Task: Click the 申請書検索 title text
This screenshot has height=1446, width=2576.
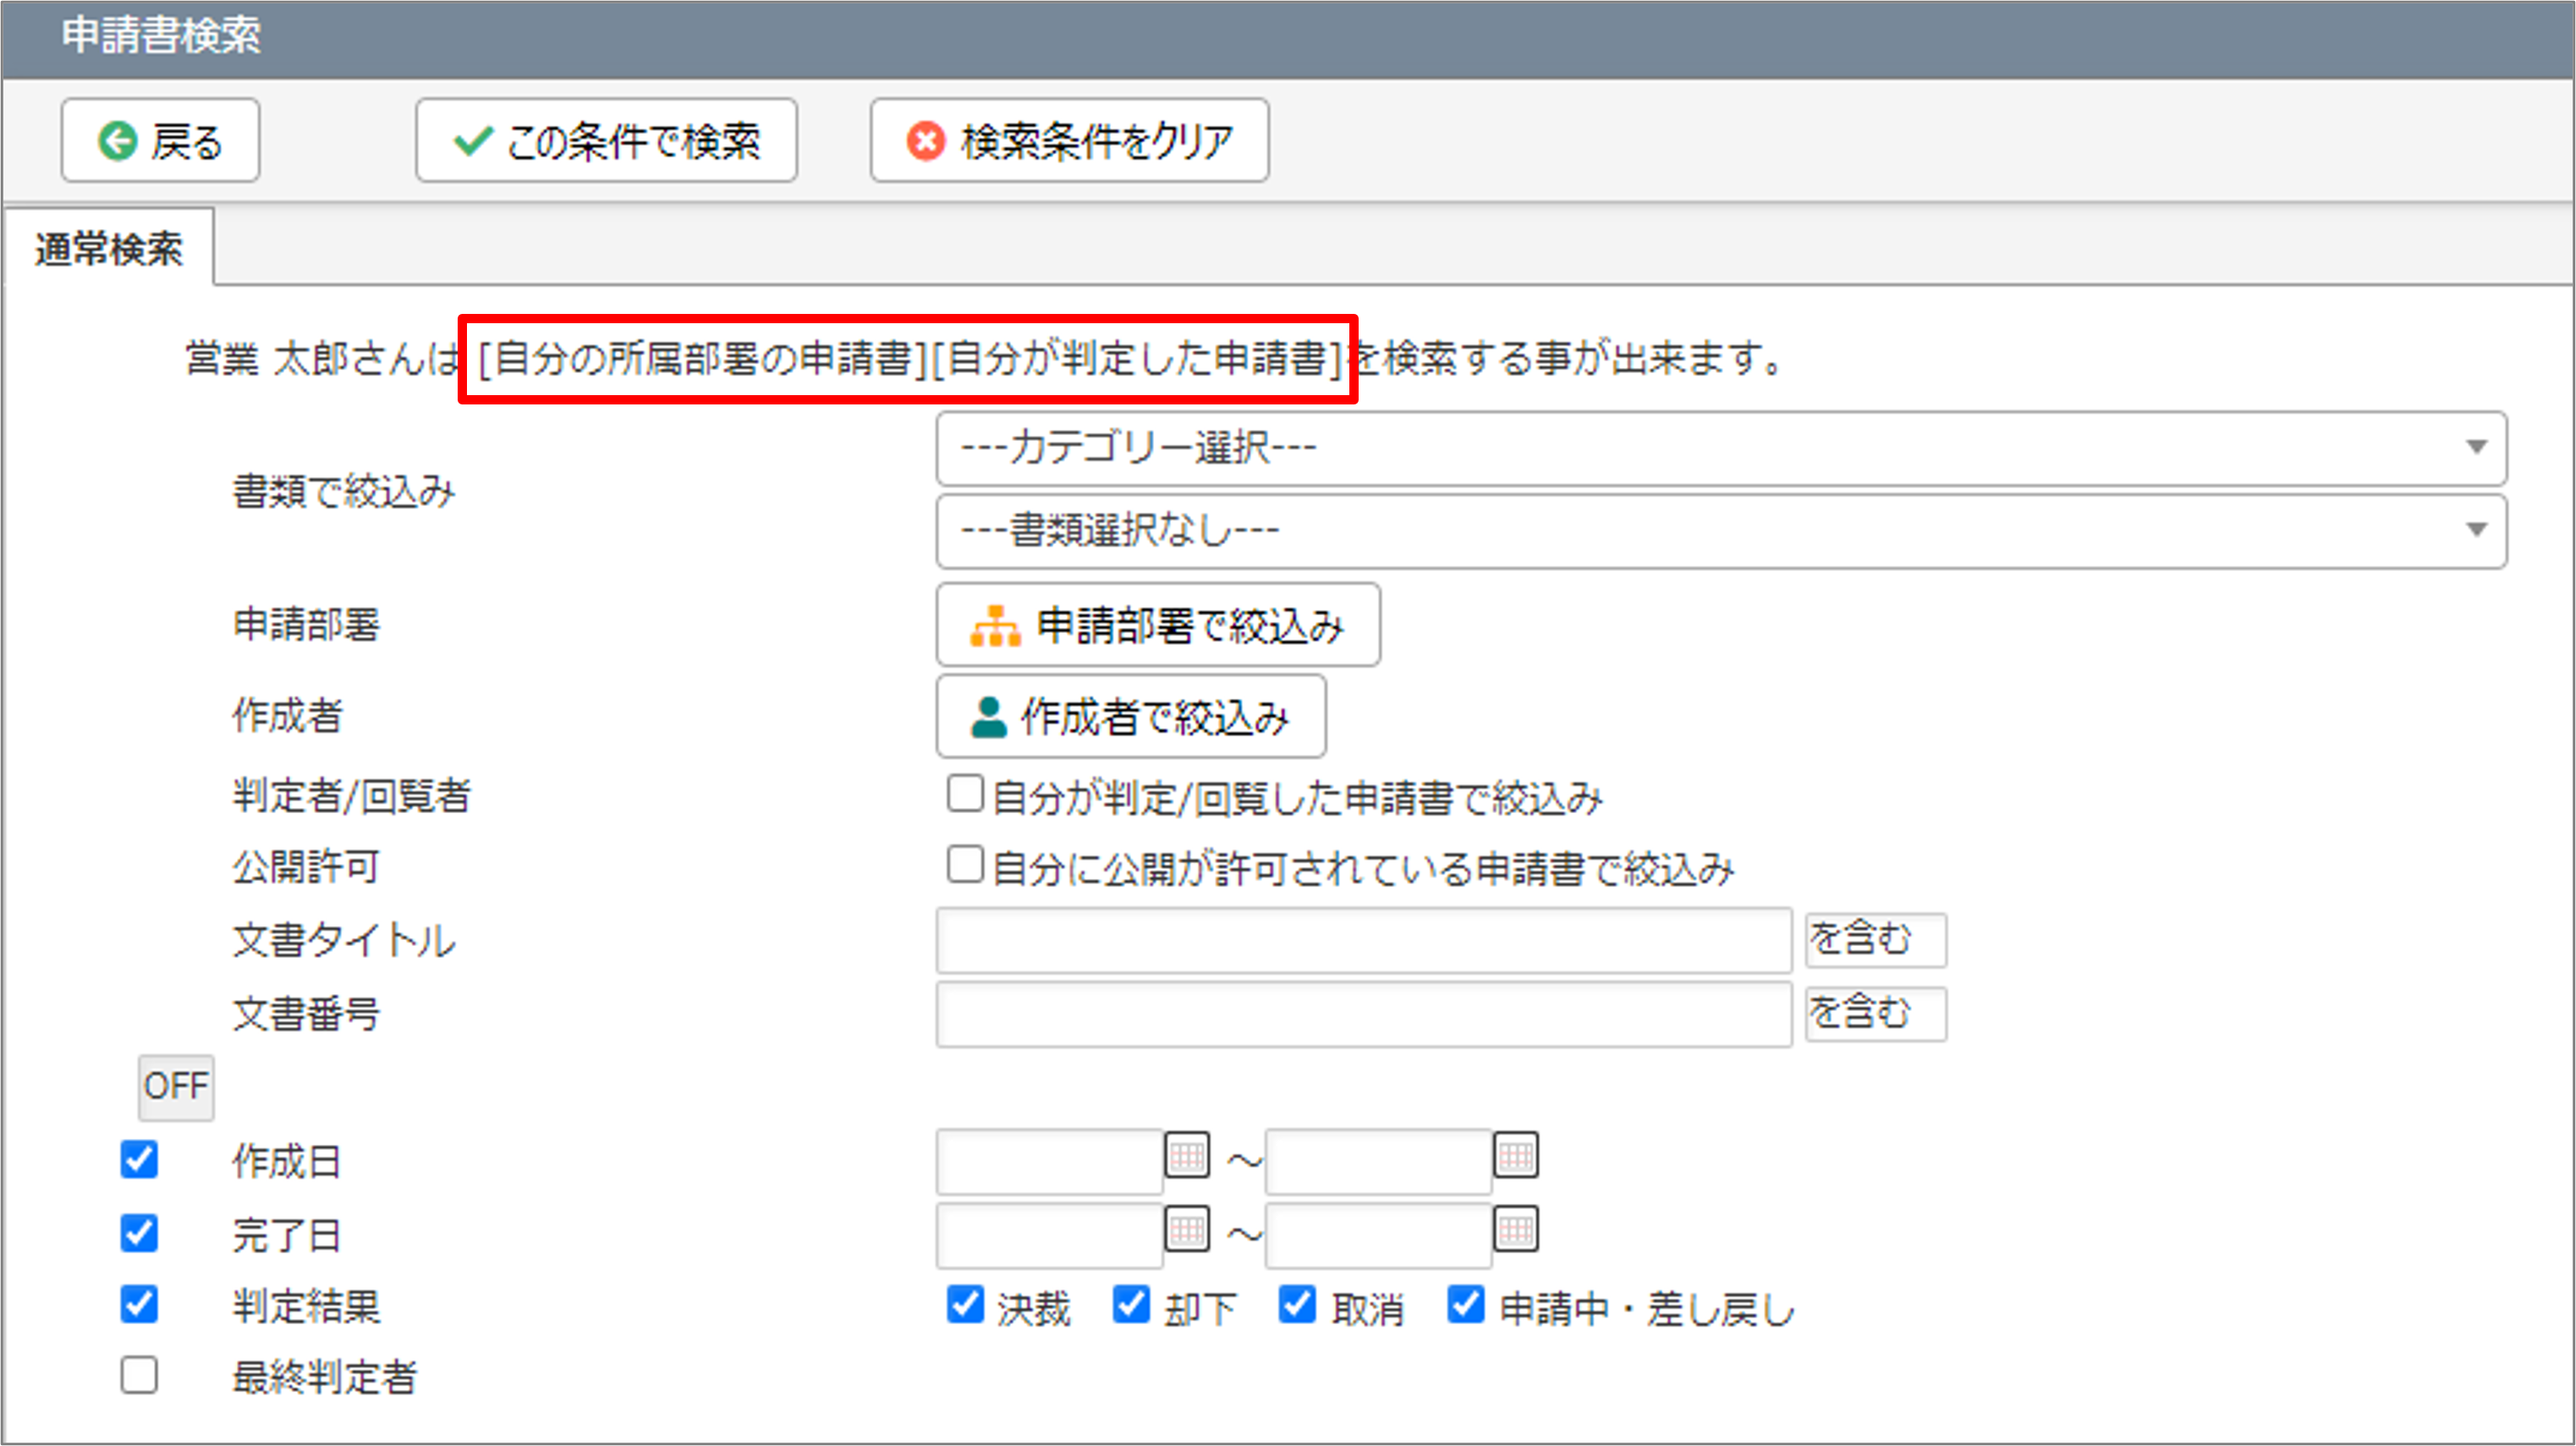Action: tap(161, 36)
